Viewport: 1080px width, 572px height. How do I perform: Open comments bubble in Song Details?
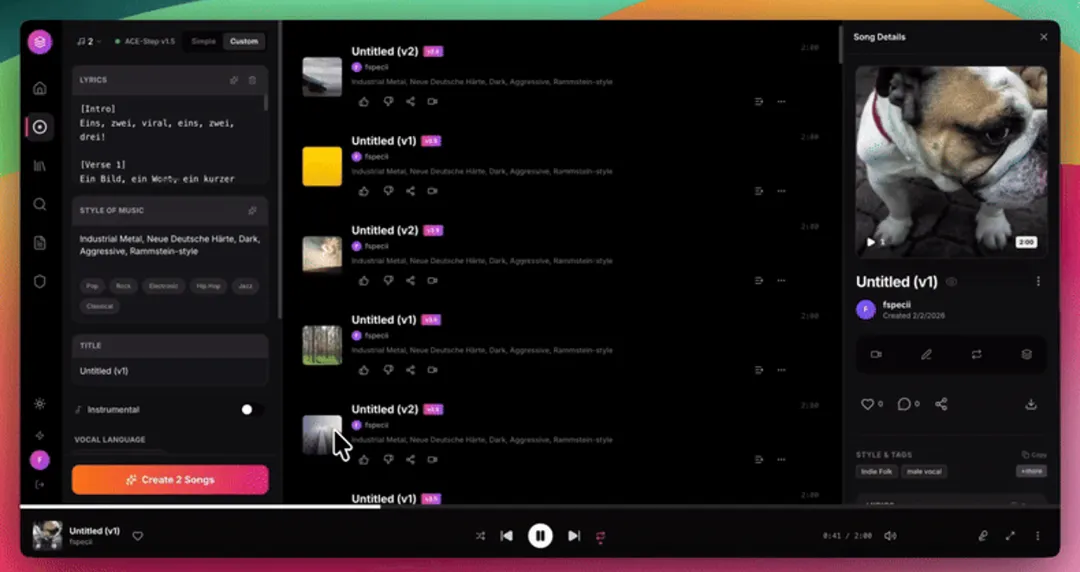click(904, 404)
